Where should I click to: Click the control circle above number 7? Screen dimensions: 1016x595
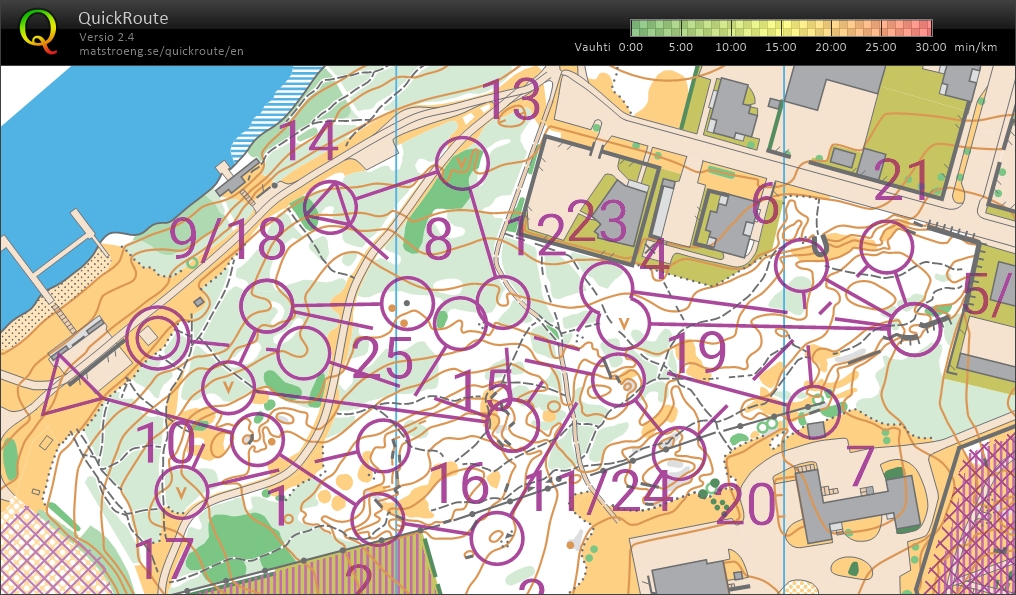tap(813, 412)
